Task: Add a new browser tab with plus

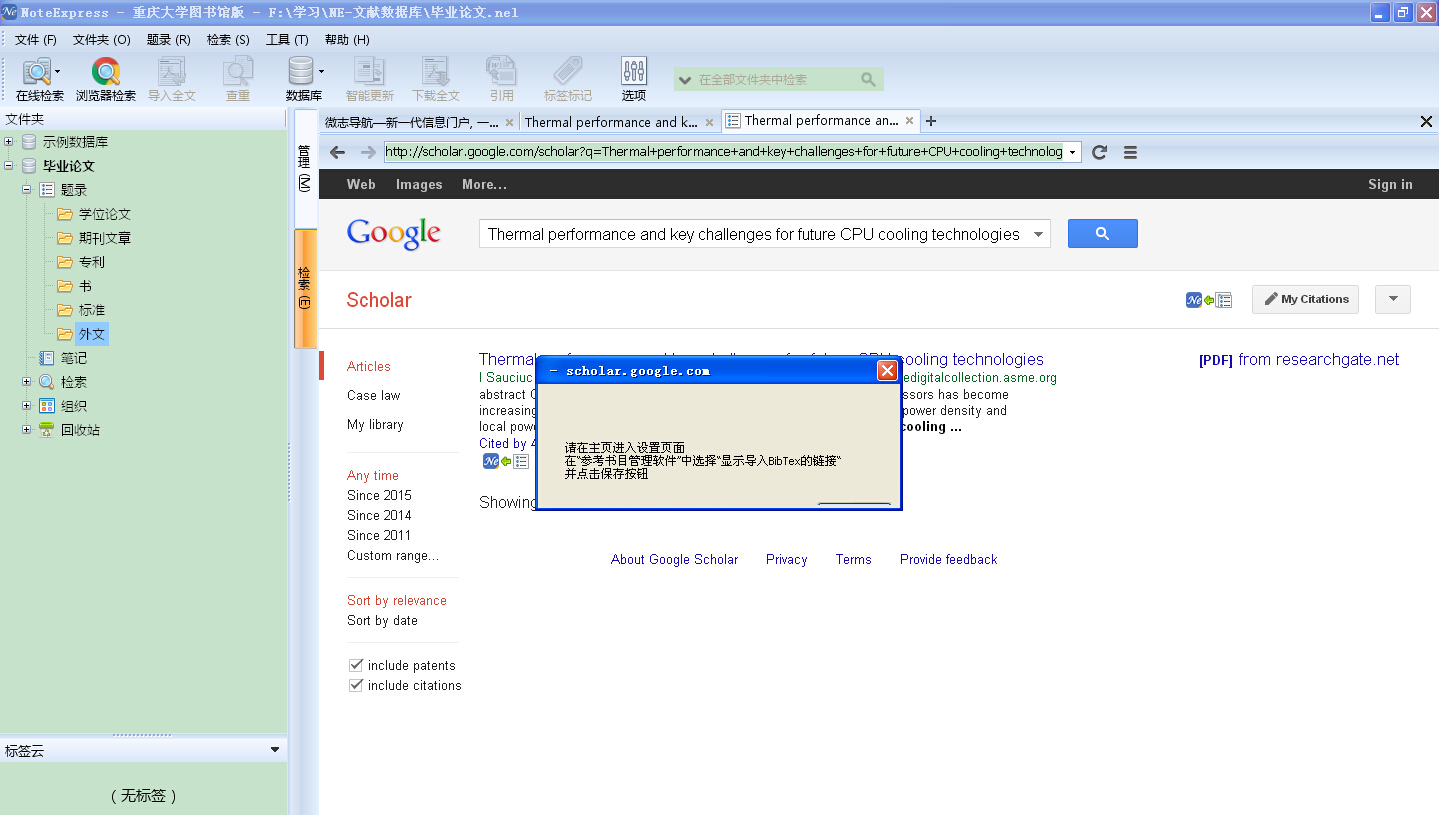Action: [931, 121]
